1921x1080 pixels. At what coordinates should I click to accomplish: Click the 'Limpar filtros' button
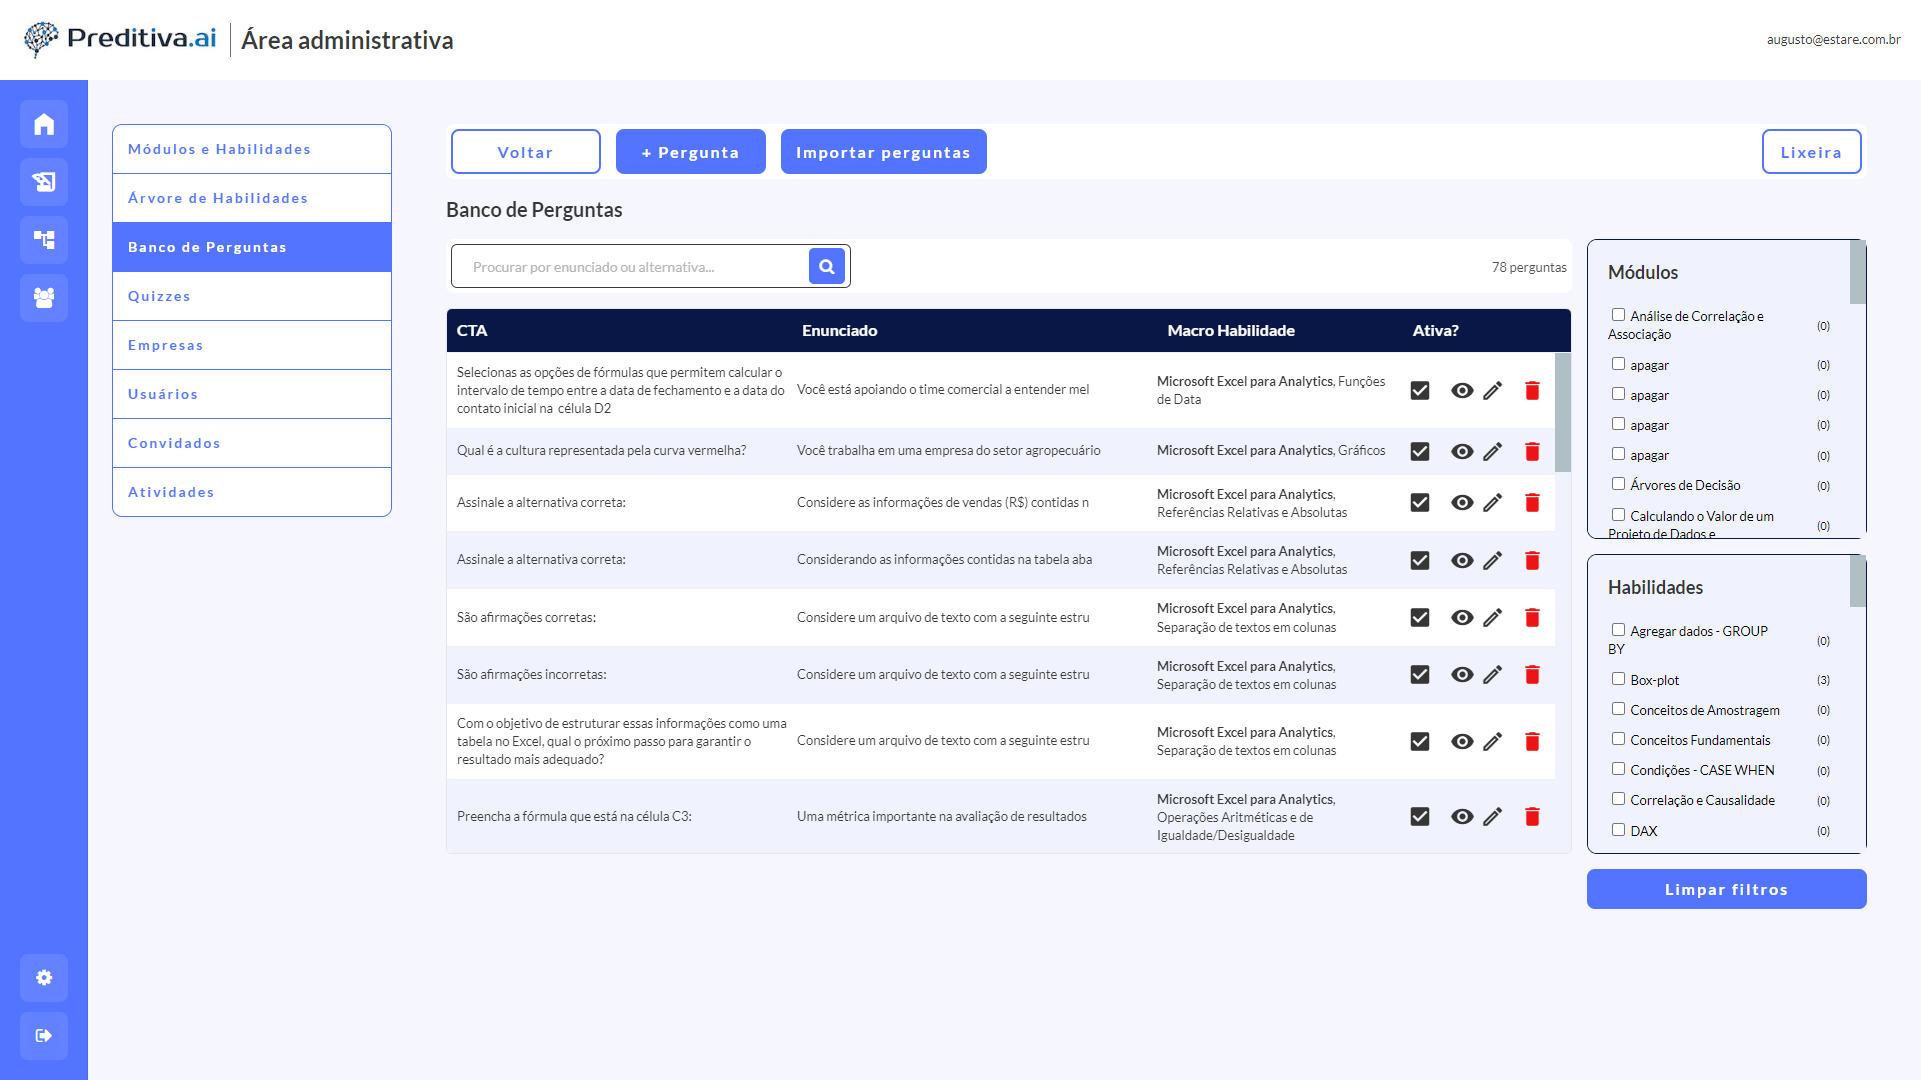tap(1727, 889)
